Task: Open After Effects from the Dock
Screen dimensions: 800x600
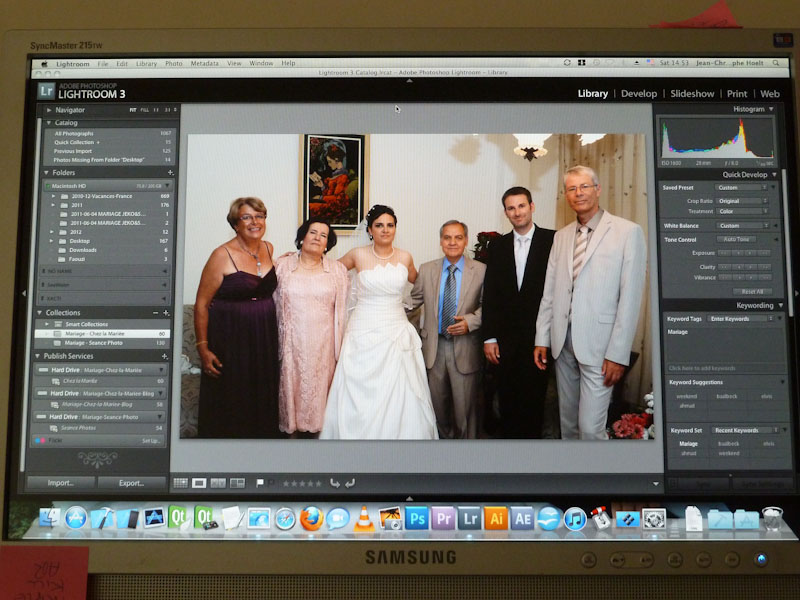Action: click(522, 519)
